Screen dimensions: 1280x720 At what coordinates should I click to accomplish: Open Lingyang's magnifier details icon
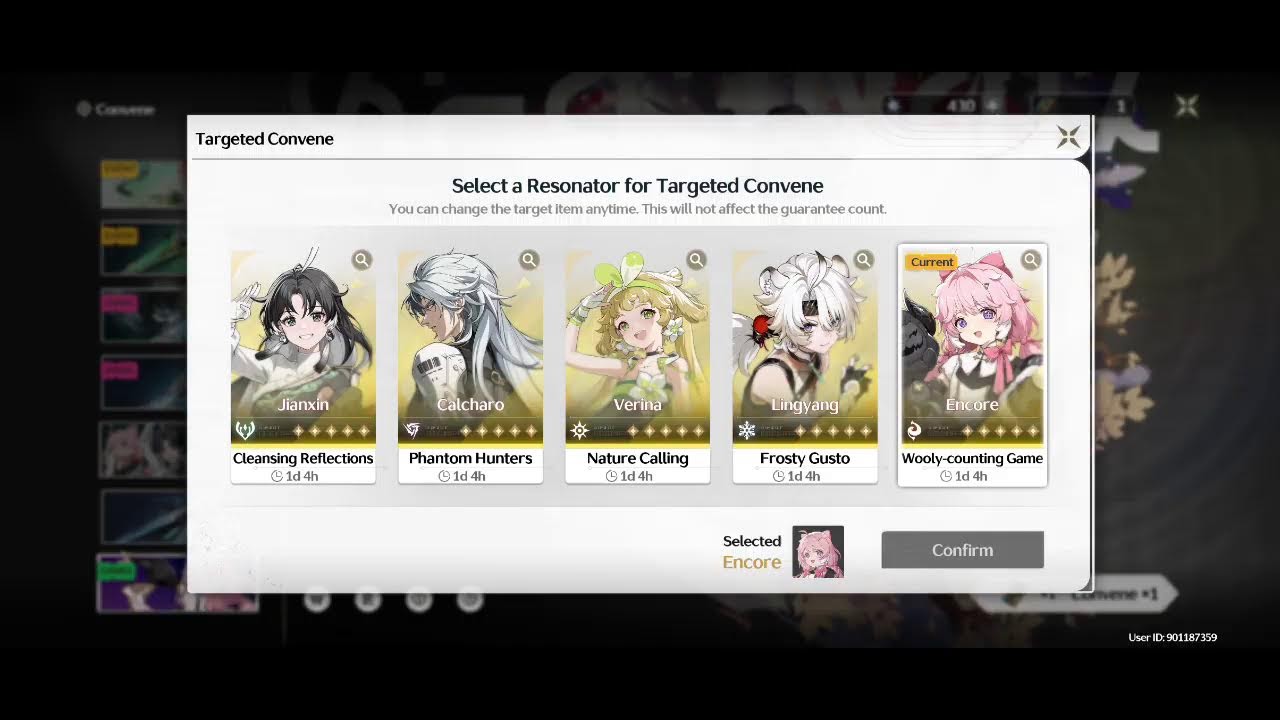(864, 260)
